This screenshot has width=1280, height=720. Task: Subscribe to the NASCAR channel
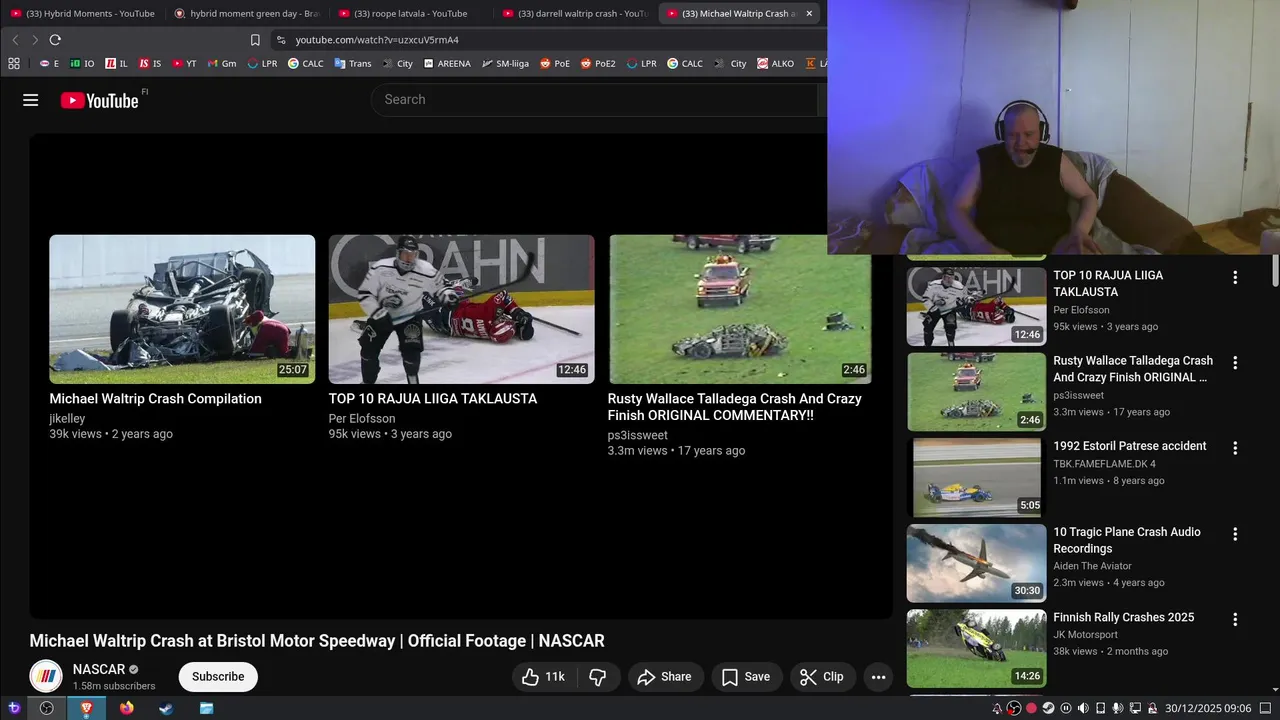pos(218,677)
